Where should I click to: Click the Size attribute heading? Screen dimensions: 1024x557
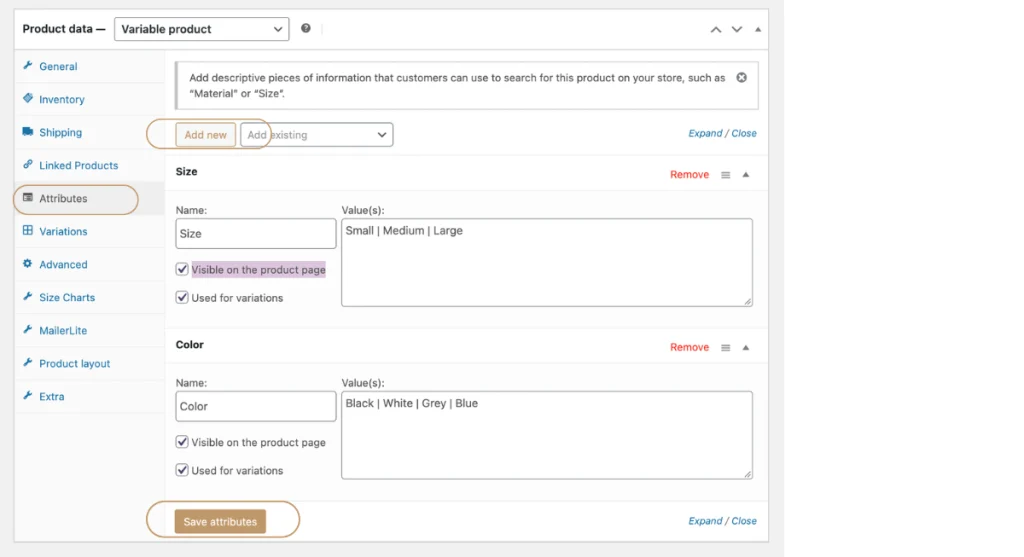point(186,171)
